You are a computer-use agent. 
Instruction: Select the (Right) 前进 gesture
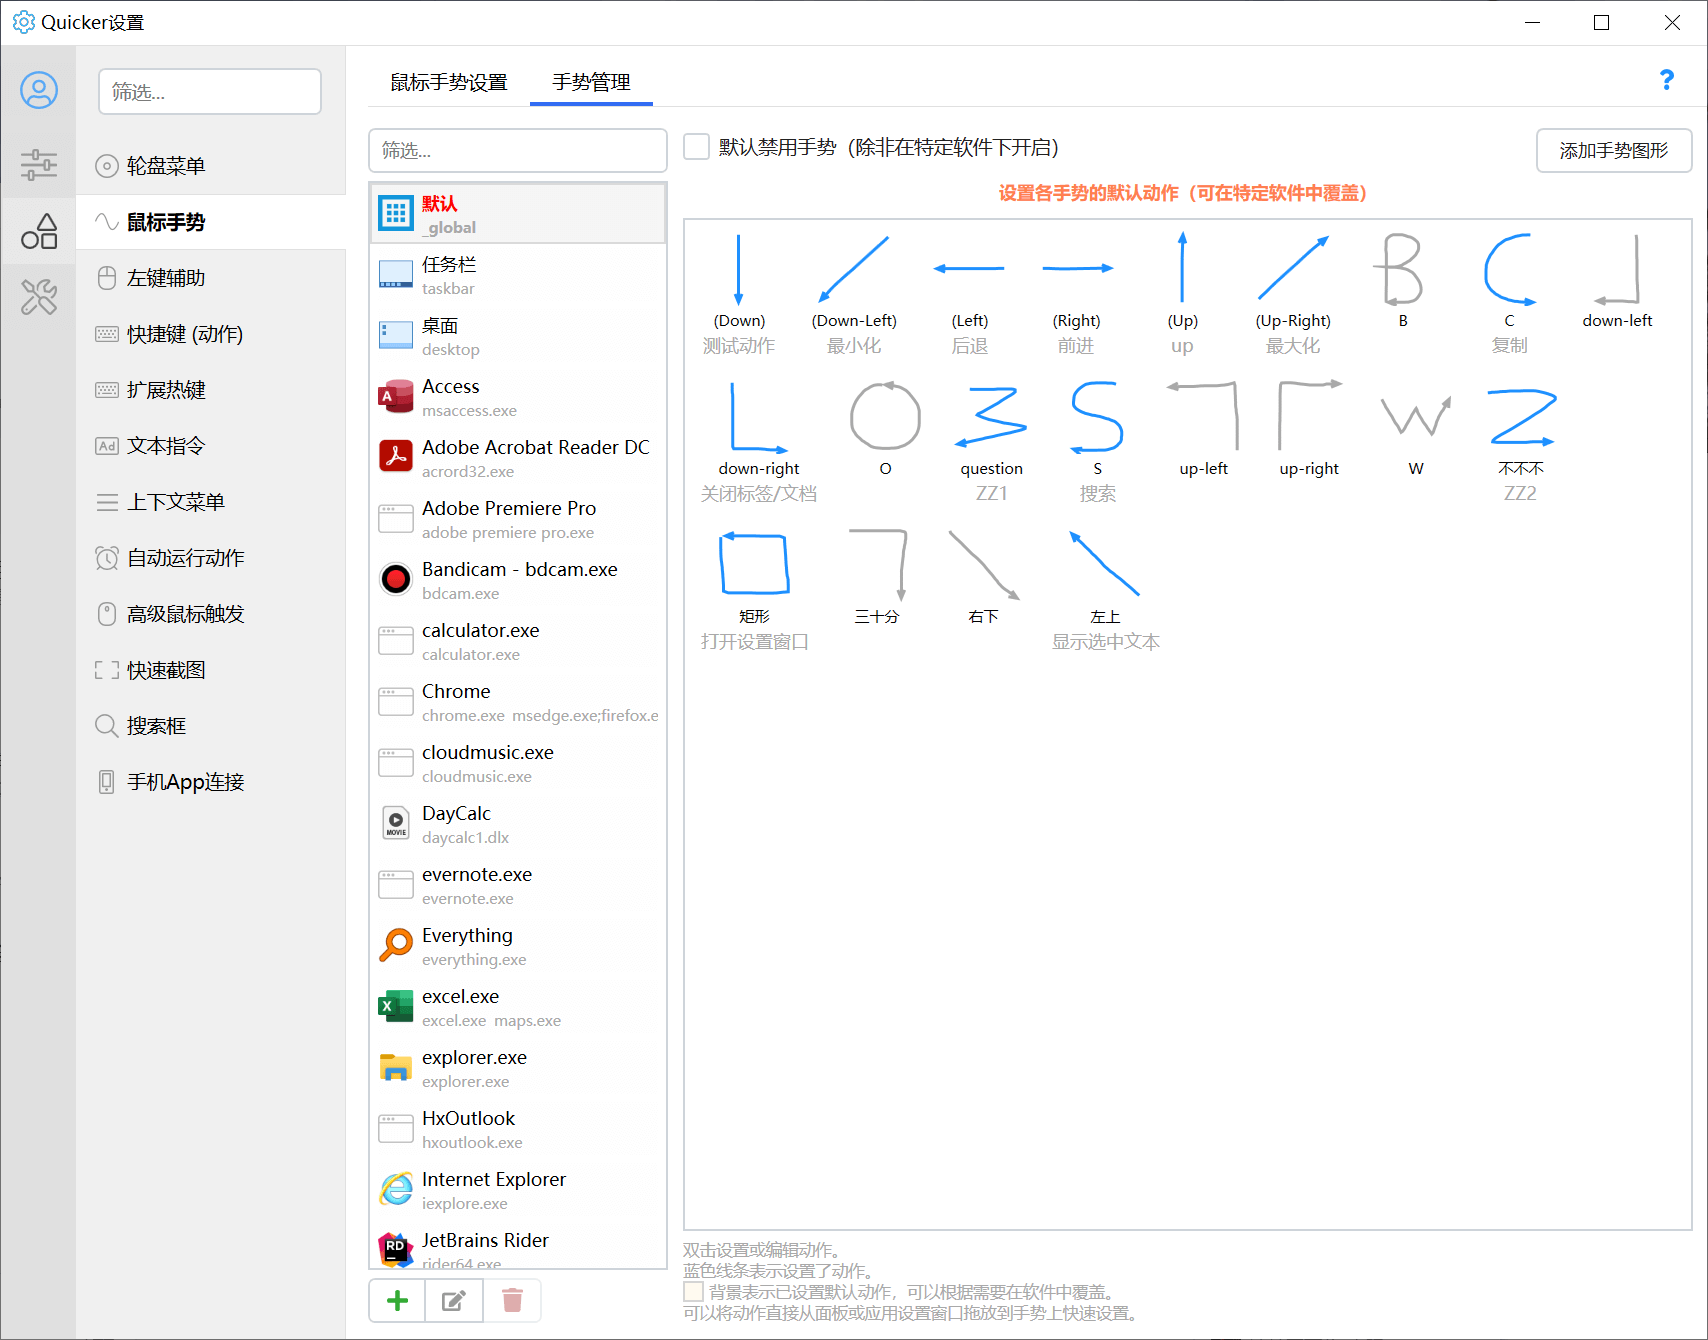1076,294
